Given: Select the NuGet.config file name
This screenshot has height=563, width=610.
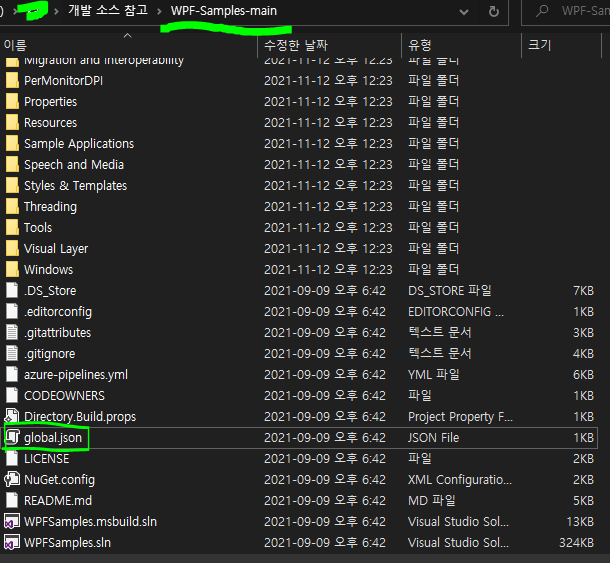Looking at the screenshot, I should [60, 480].
